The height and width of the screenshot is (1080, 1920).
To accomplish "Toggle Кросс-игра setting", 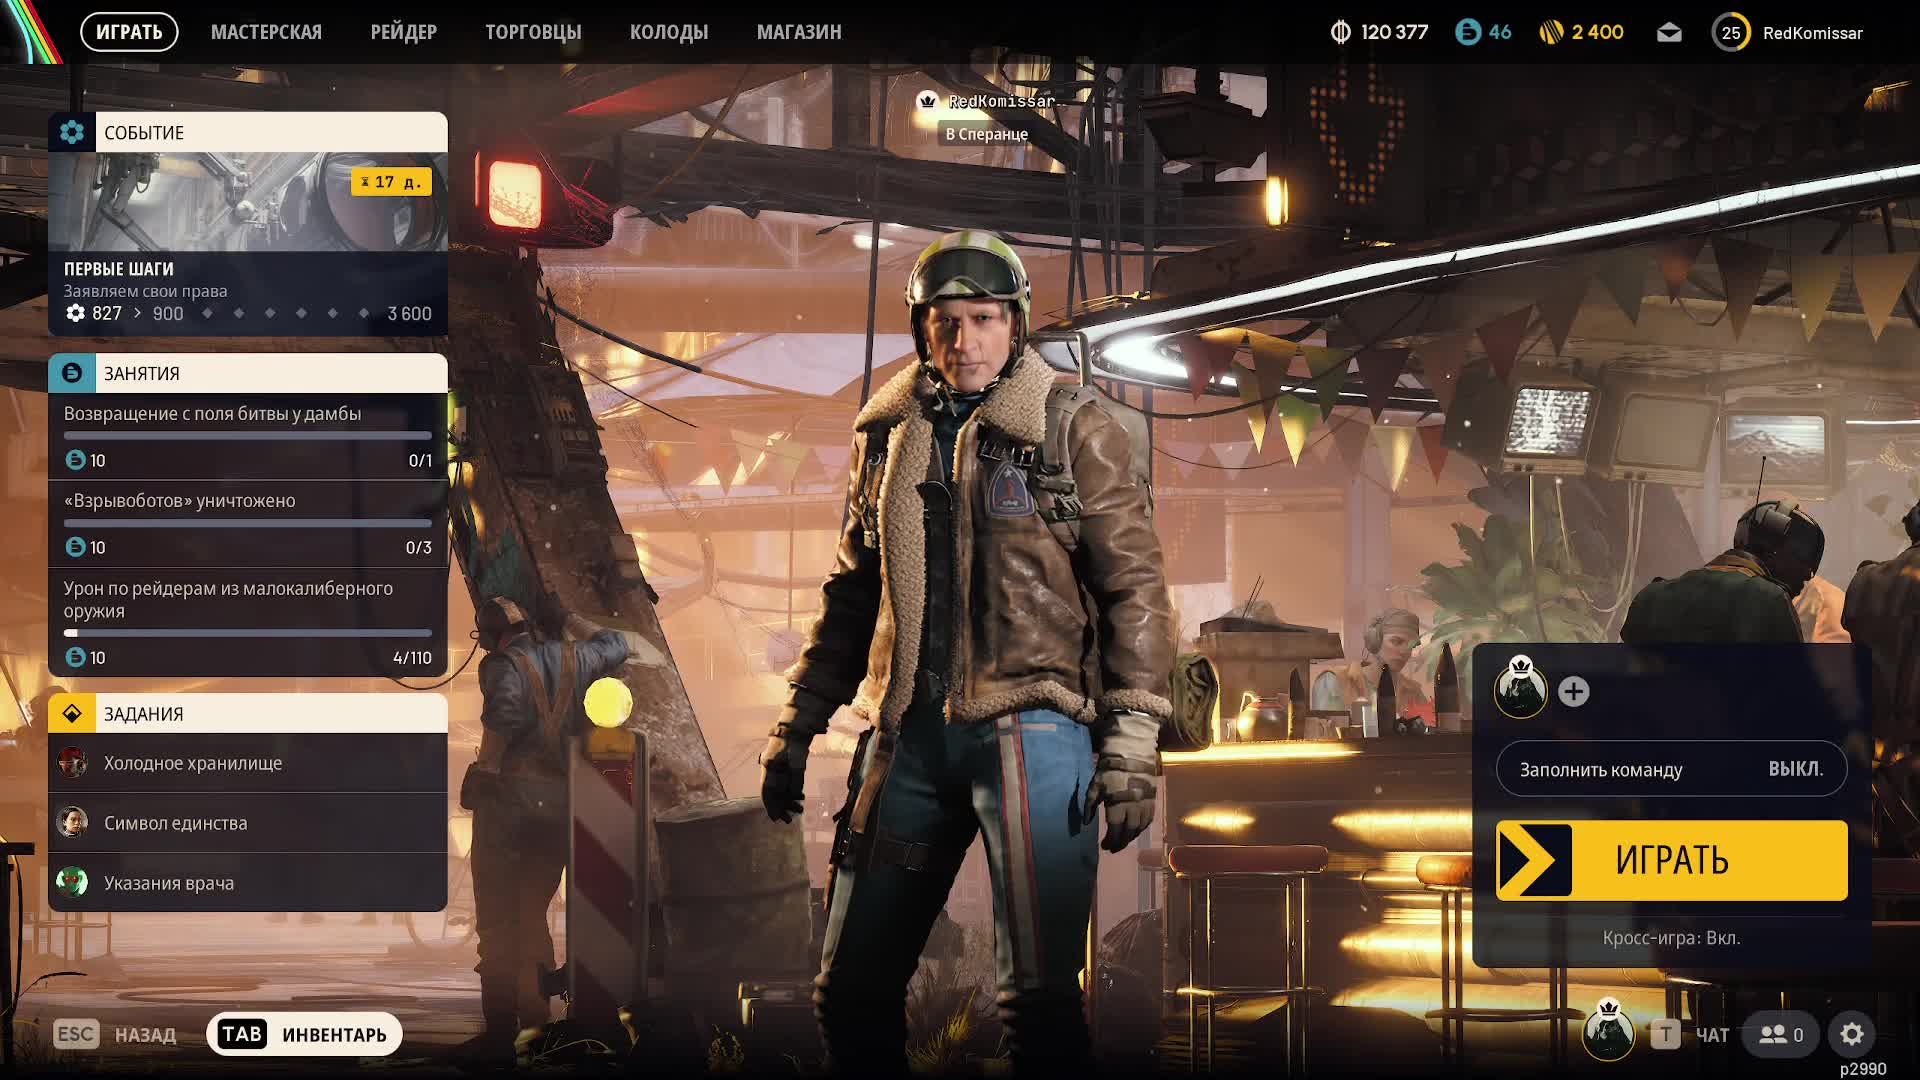I will click(x=1671, y=938).
